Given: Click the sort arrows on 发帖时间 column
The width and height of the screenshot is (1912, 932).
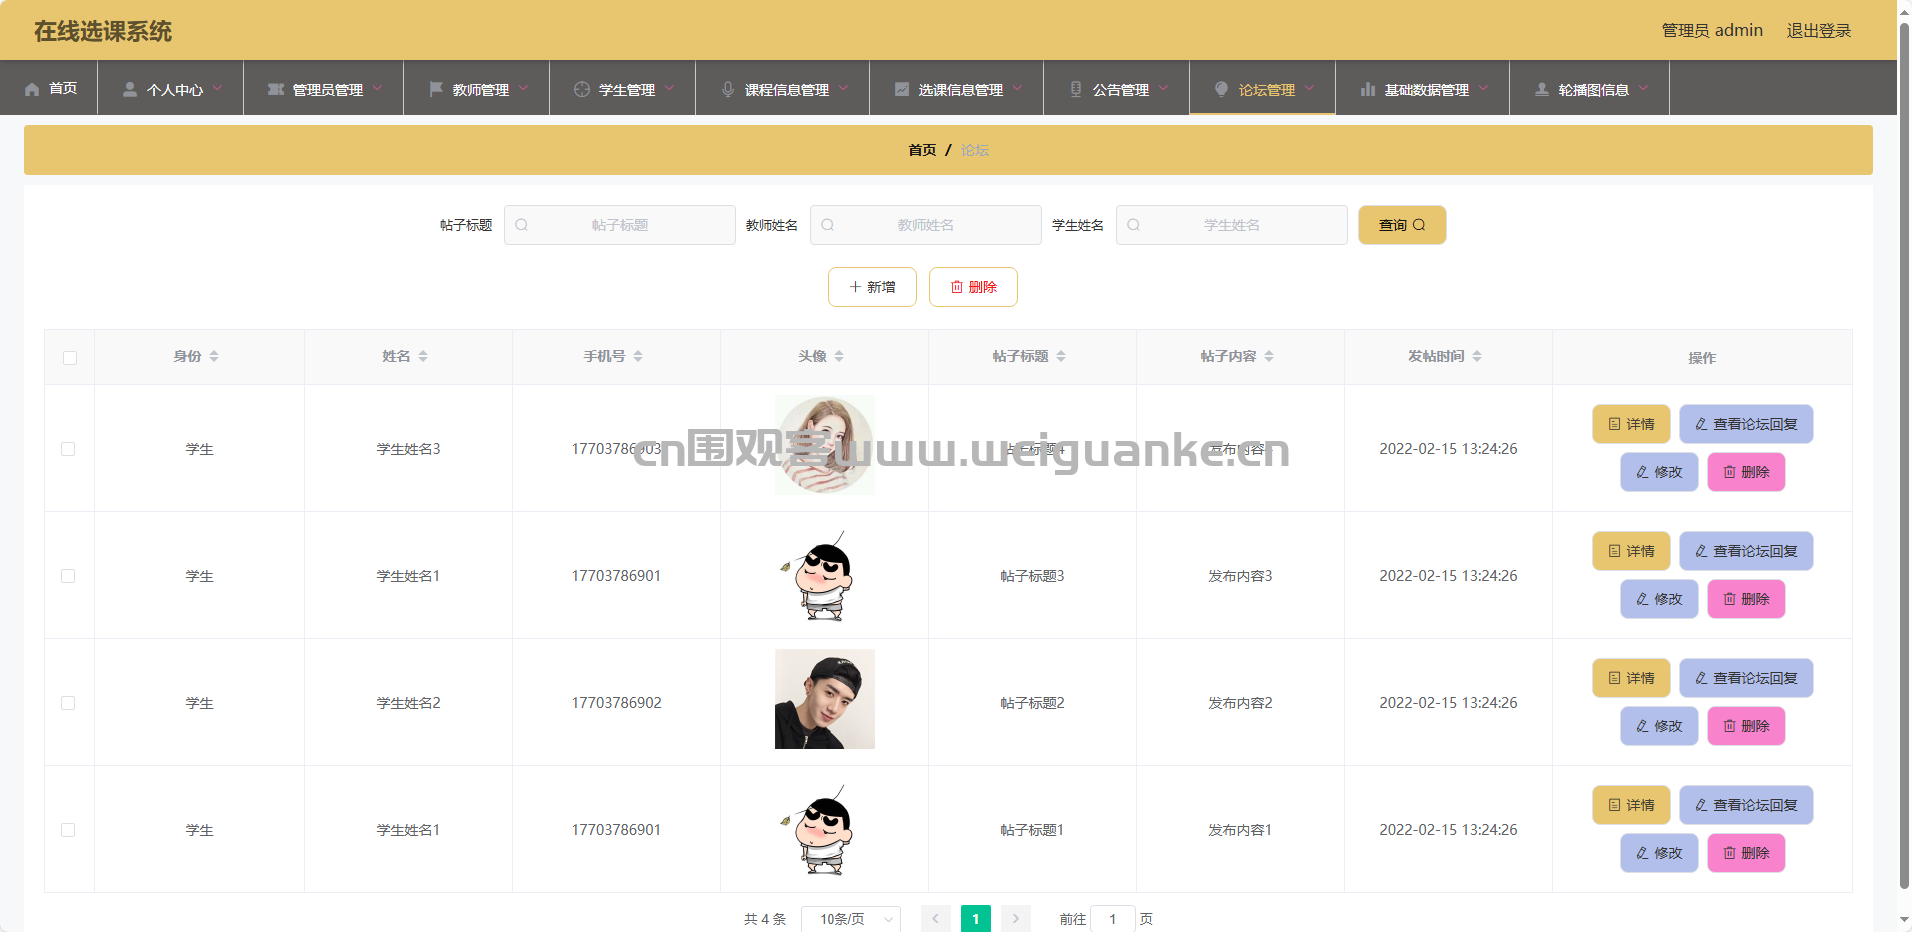Looking at the screenshot, I should (1477, 357).
